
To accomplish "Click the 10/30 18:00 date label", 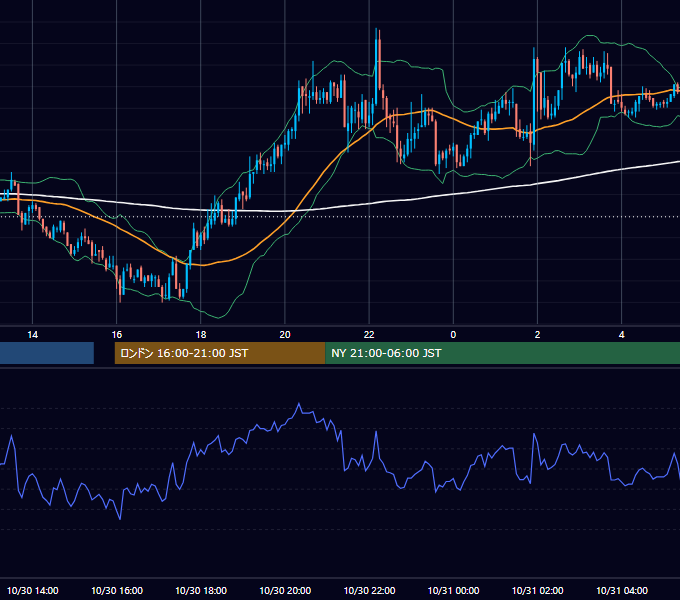I will tap(201, 590).
